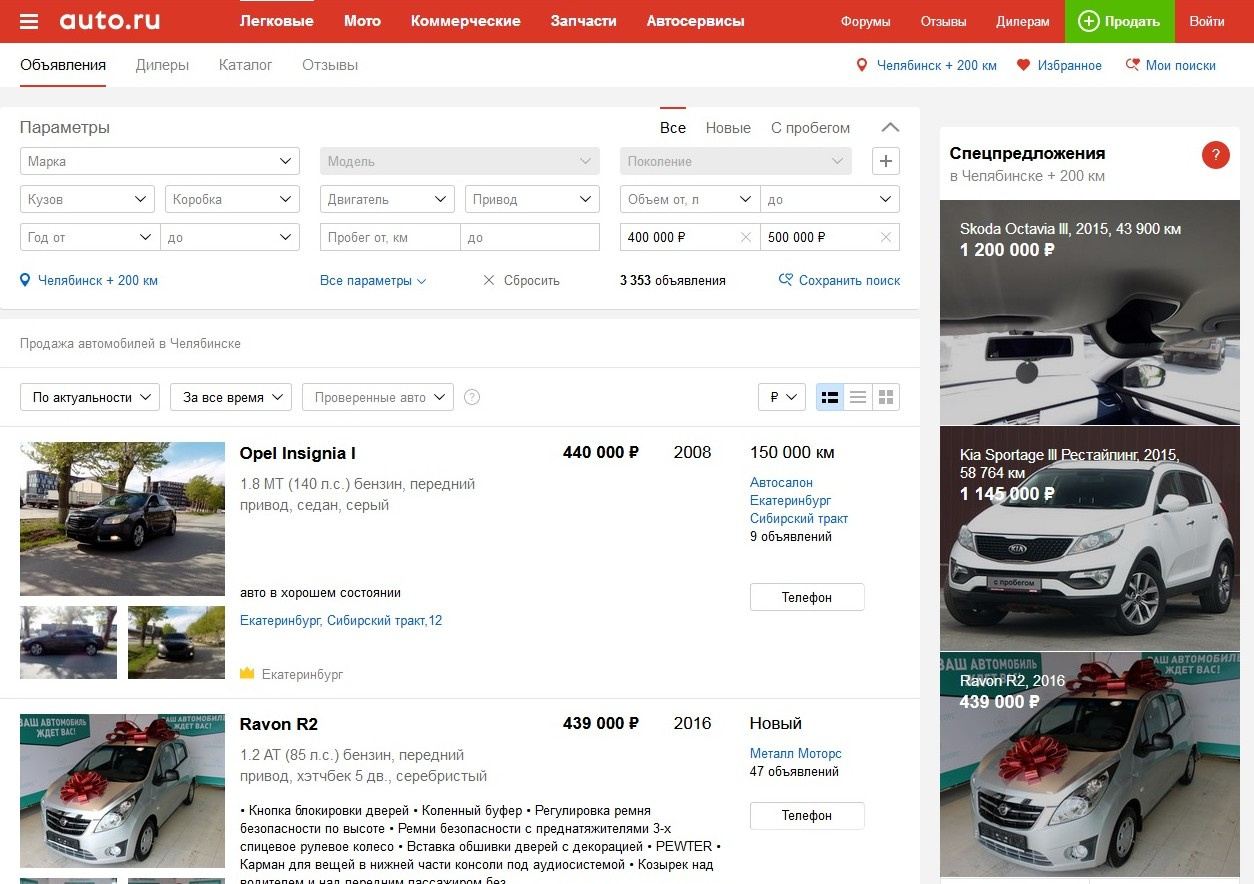
Task: Click the save-search icon beside Сохранить поиск
Action: click(786, 280)
